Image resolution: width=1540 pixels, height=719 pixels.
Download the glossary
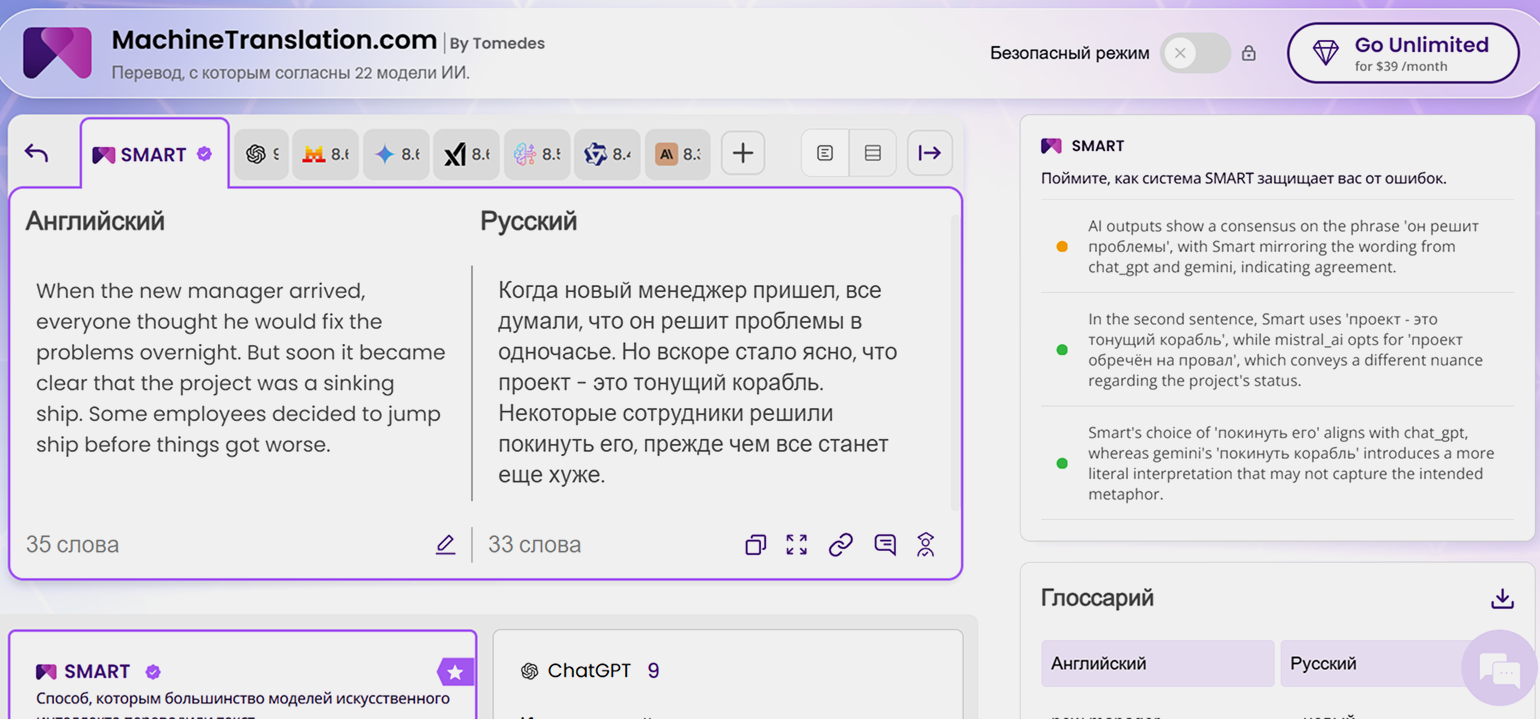coord(1501,598)
